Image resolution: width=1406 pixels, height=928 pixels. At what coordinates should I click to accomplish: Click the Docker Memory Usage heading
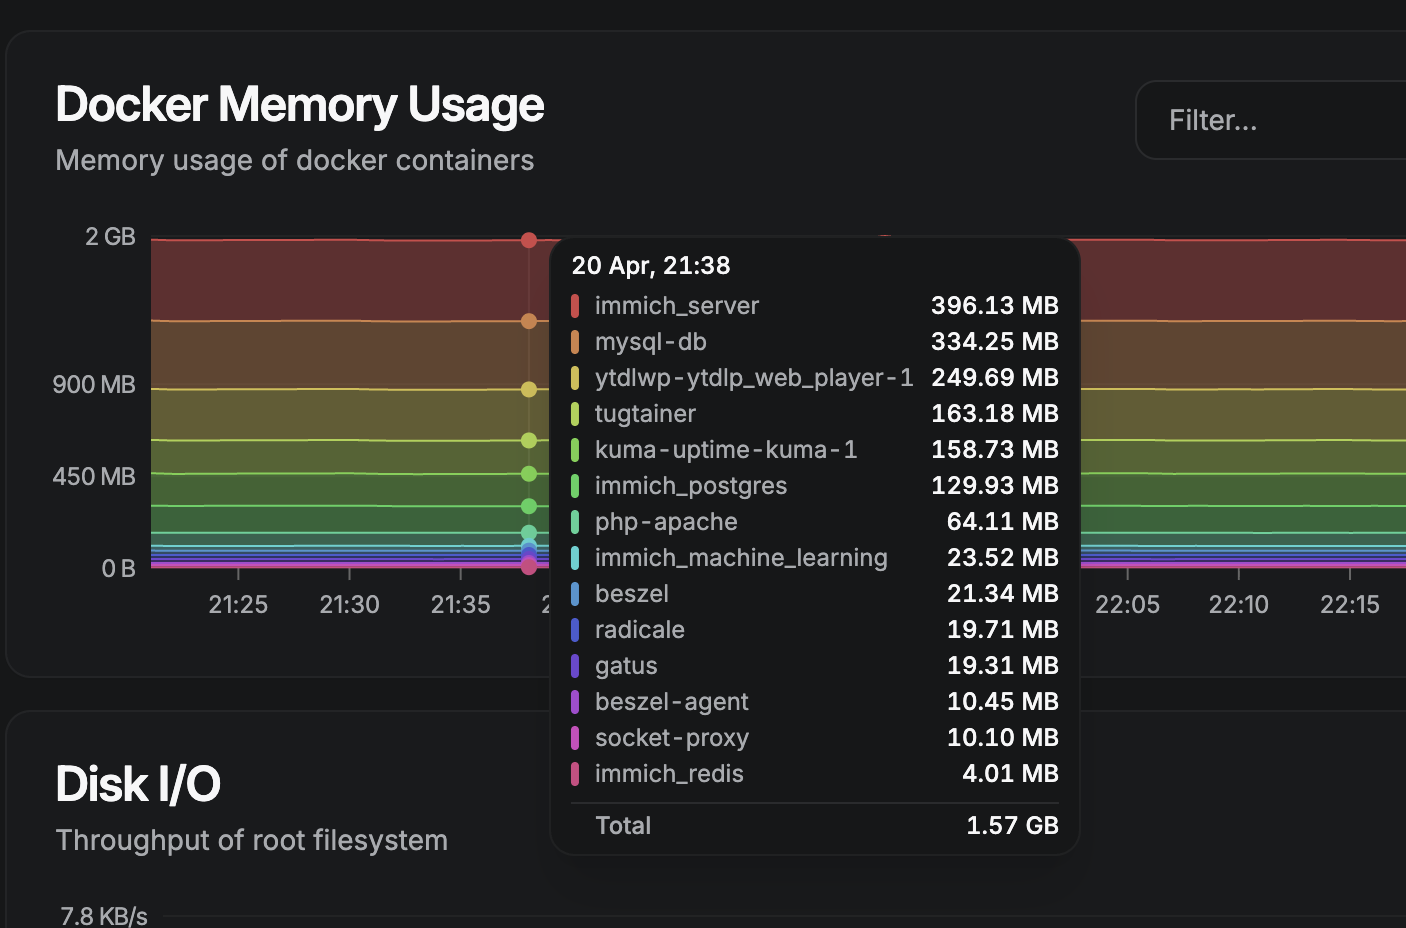[299, 104]
